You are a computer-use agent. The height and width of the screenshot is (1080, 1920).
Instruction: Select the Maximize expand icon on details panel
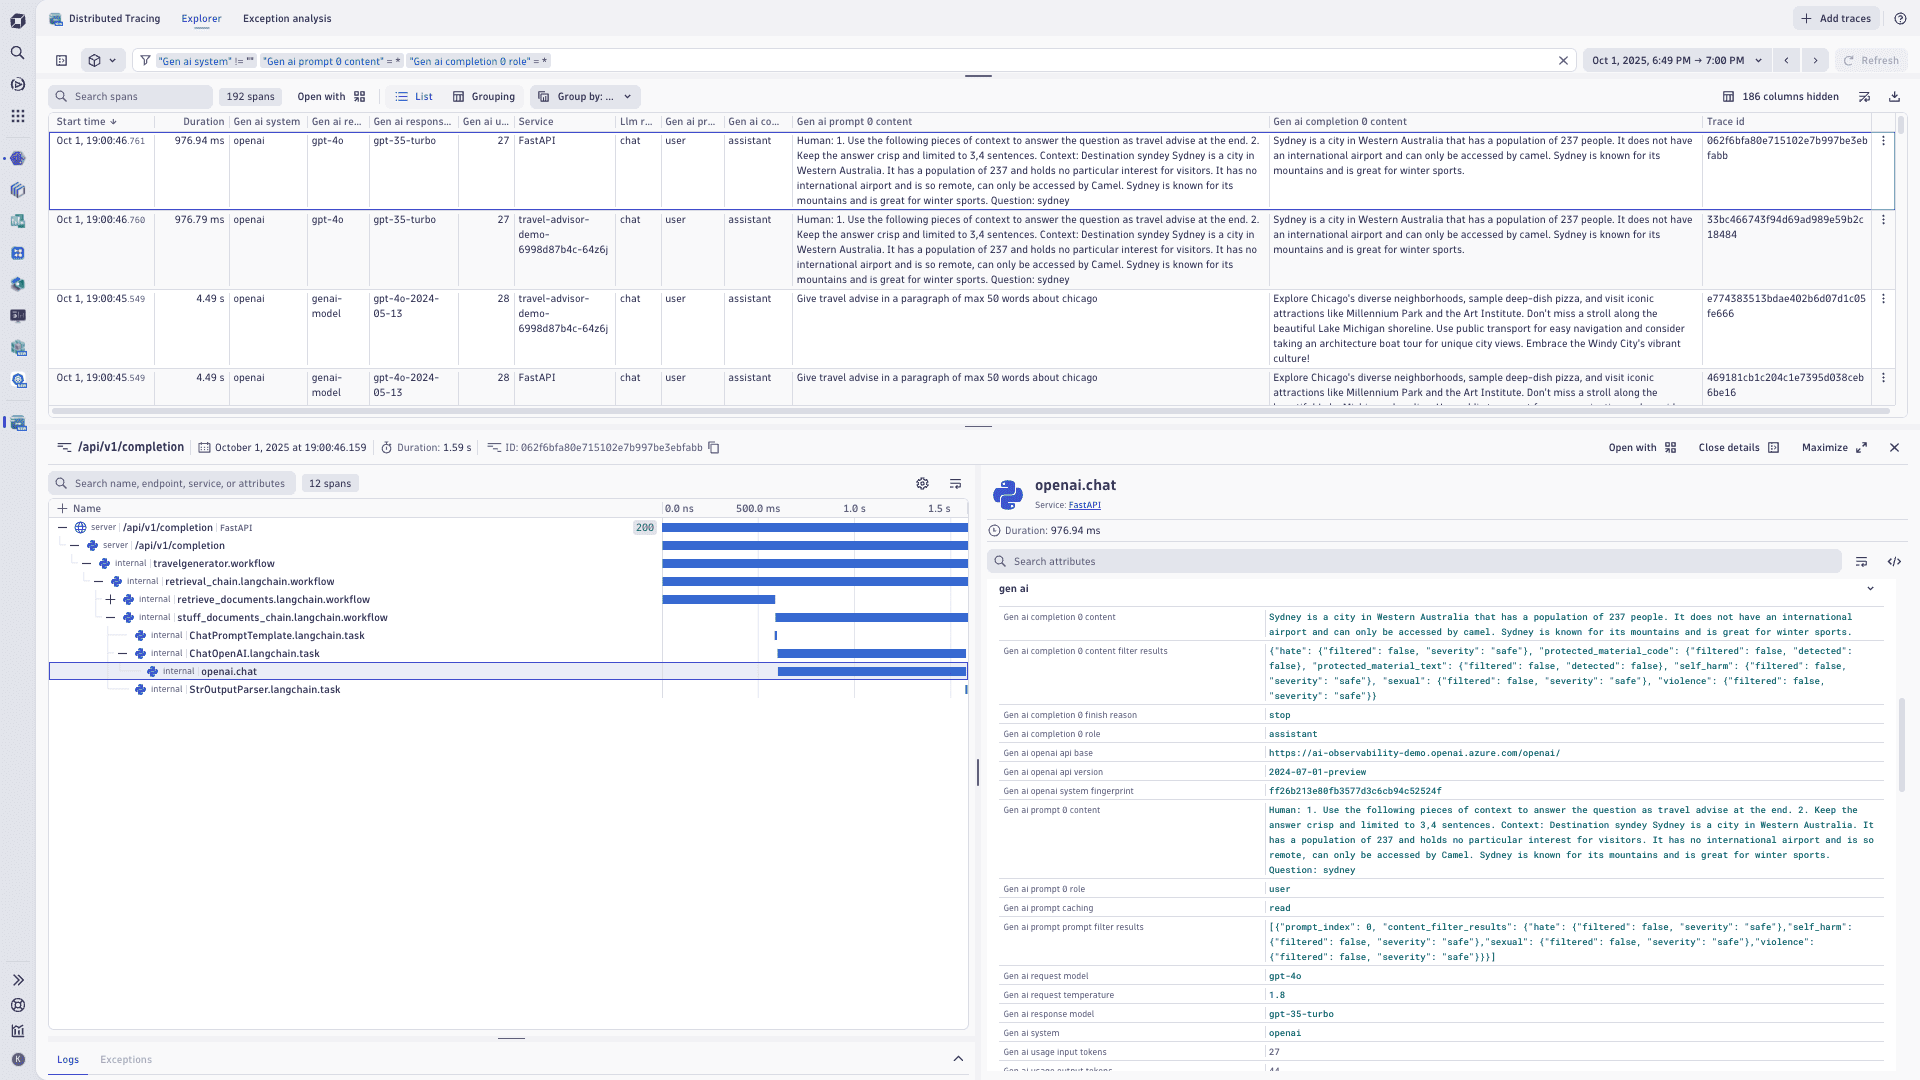click(1861, 447)
